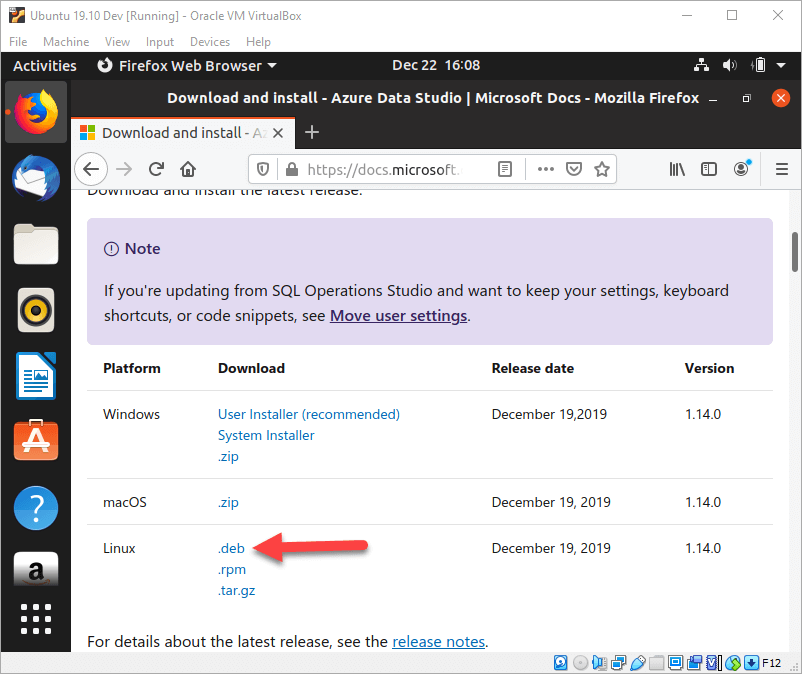802x674 pixels.
Task: Select the Download and install tab
Action: tap(183, 133)
